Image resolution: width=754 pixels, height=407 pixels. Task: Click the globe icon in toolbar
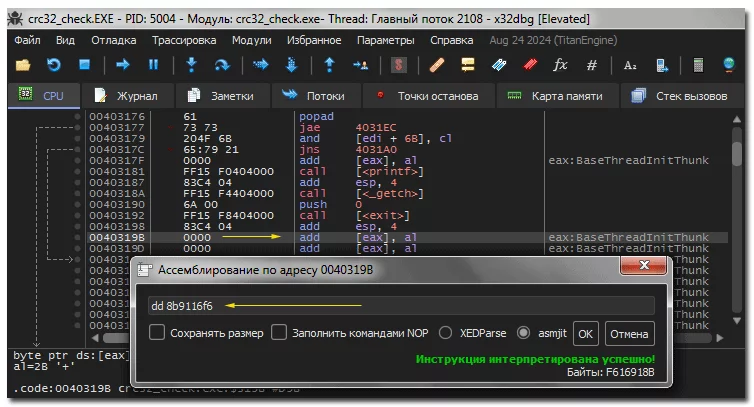[729, 64]
